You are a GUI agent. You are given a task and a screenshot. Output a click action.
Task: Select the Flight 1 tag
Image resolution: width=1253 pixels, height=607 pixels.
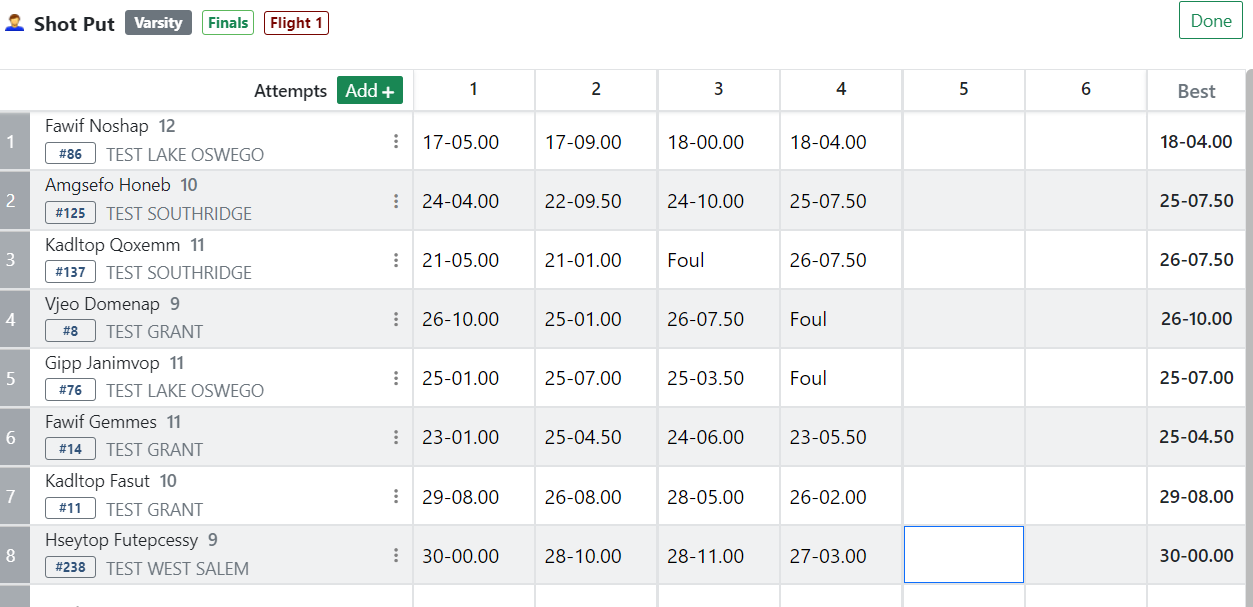coord(296,23)
